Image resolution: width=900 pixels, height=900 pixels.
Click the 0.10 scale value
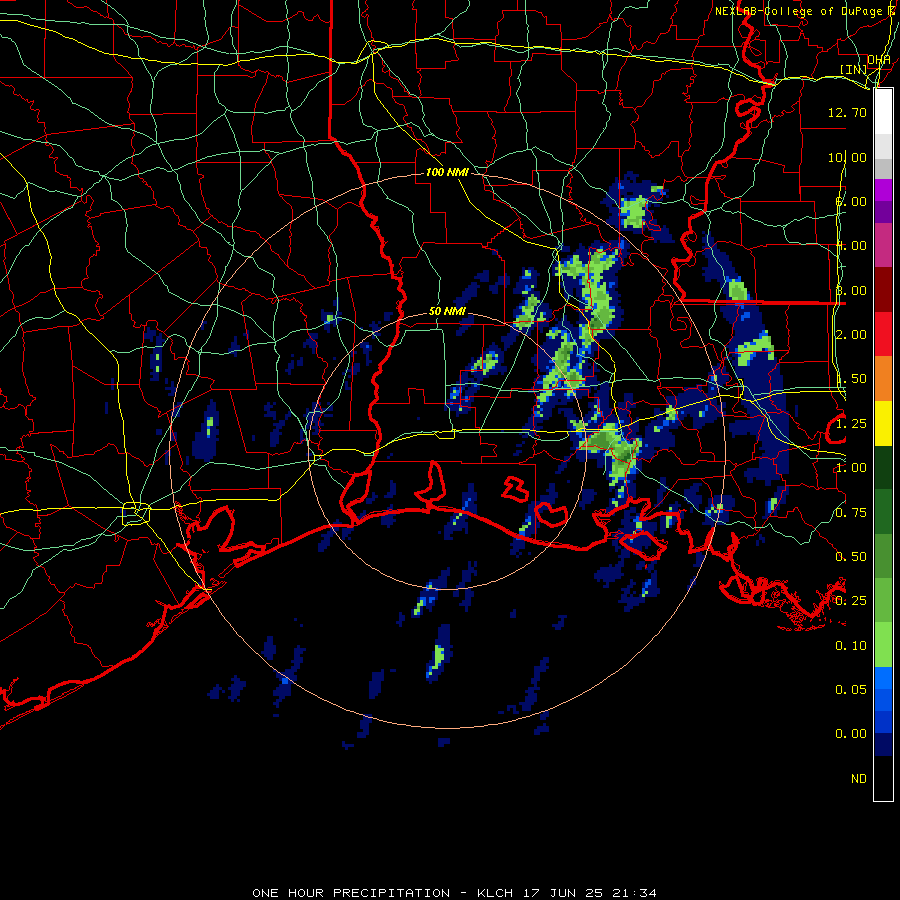[x=851, y=646]
